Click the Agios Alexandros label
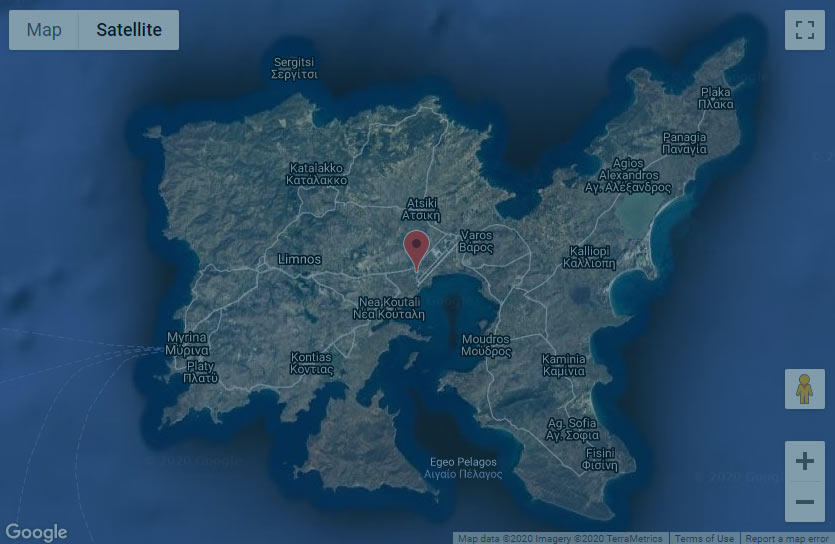This screenshot has width=835, height=544. [628, 175]
